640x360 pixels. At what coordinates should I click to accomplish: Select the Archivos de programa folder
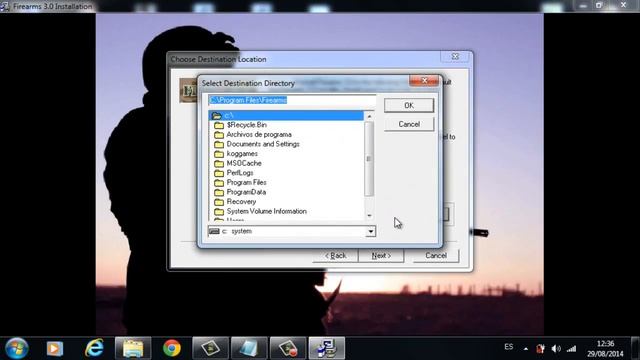[x=259, y=135]
